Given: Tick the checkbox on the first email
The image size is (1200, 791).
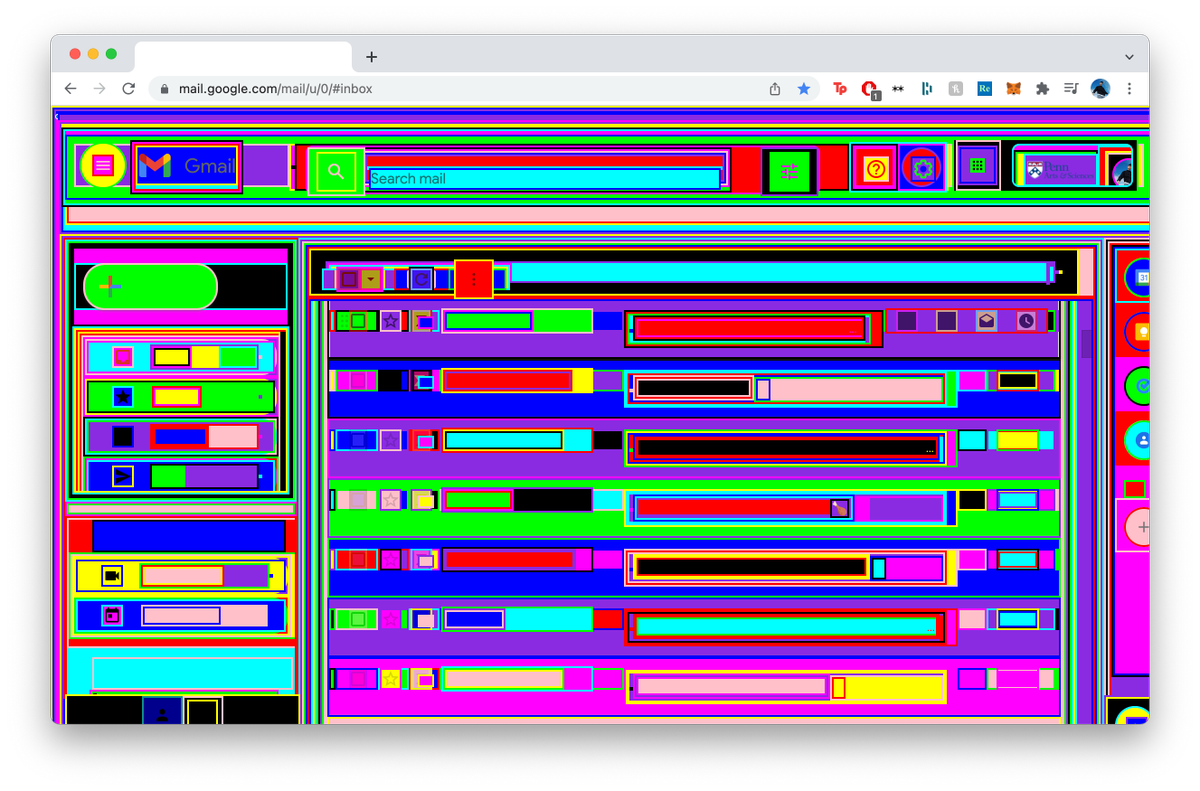Looking at the screenshot, I should click(357, 321).
